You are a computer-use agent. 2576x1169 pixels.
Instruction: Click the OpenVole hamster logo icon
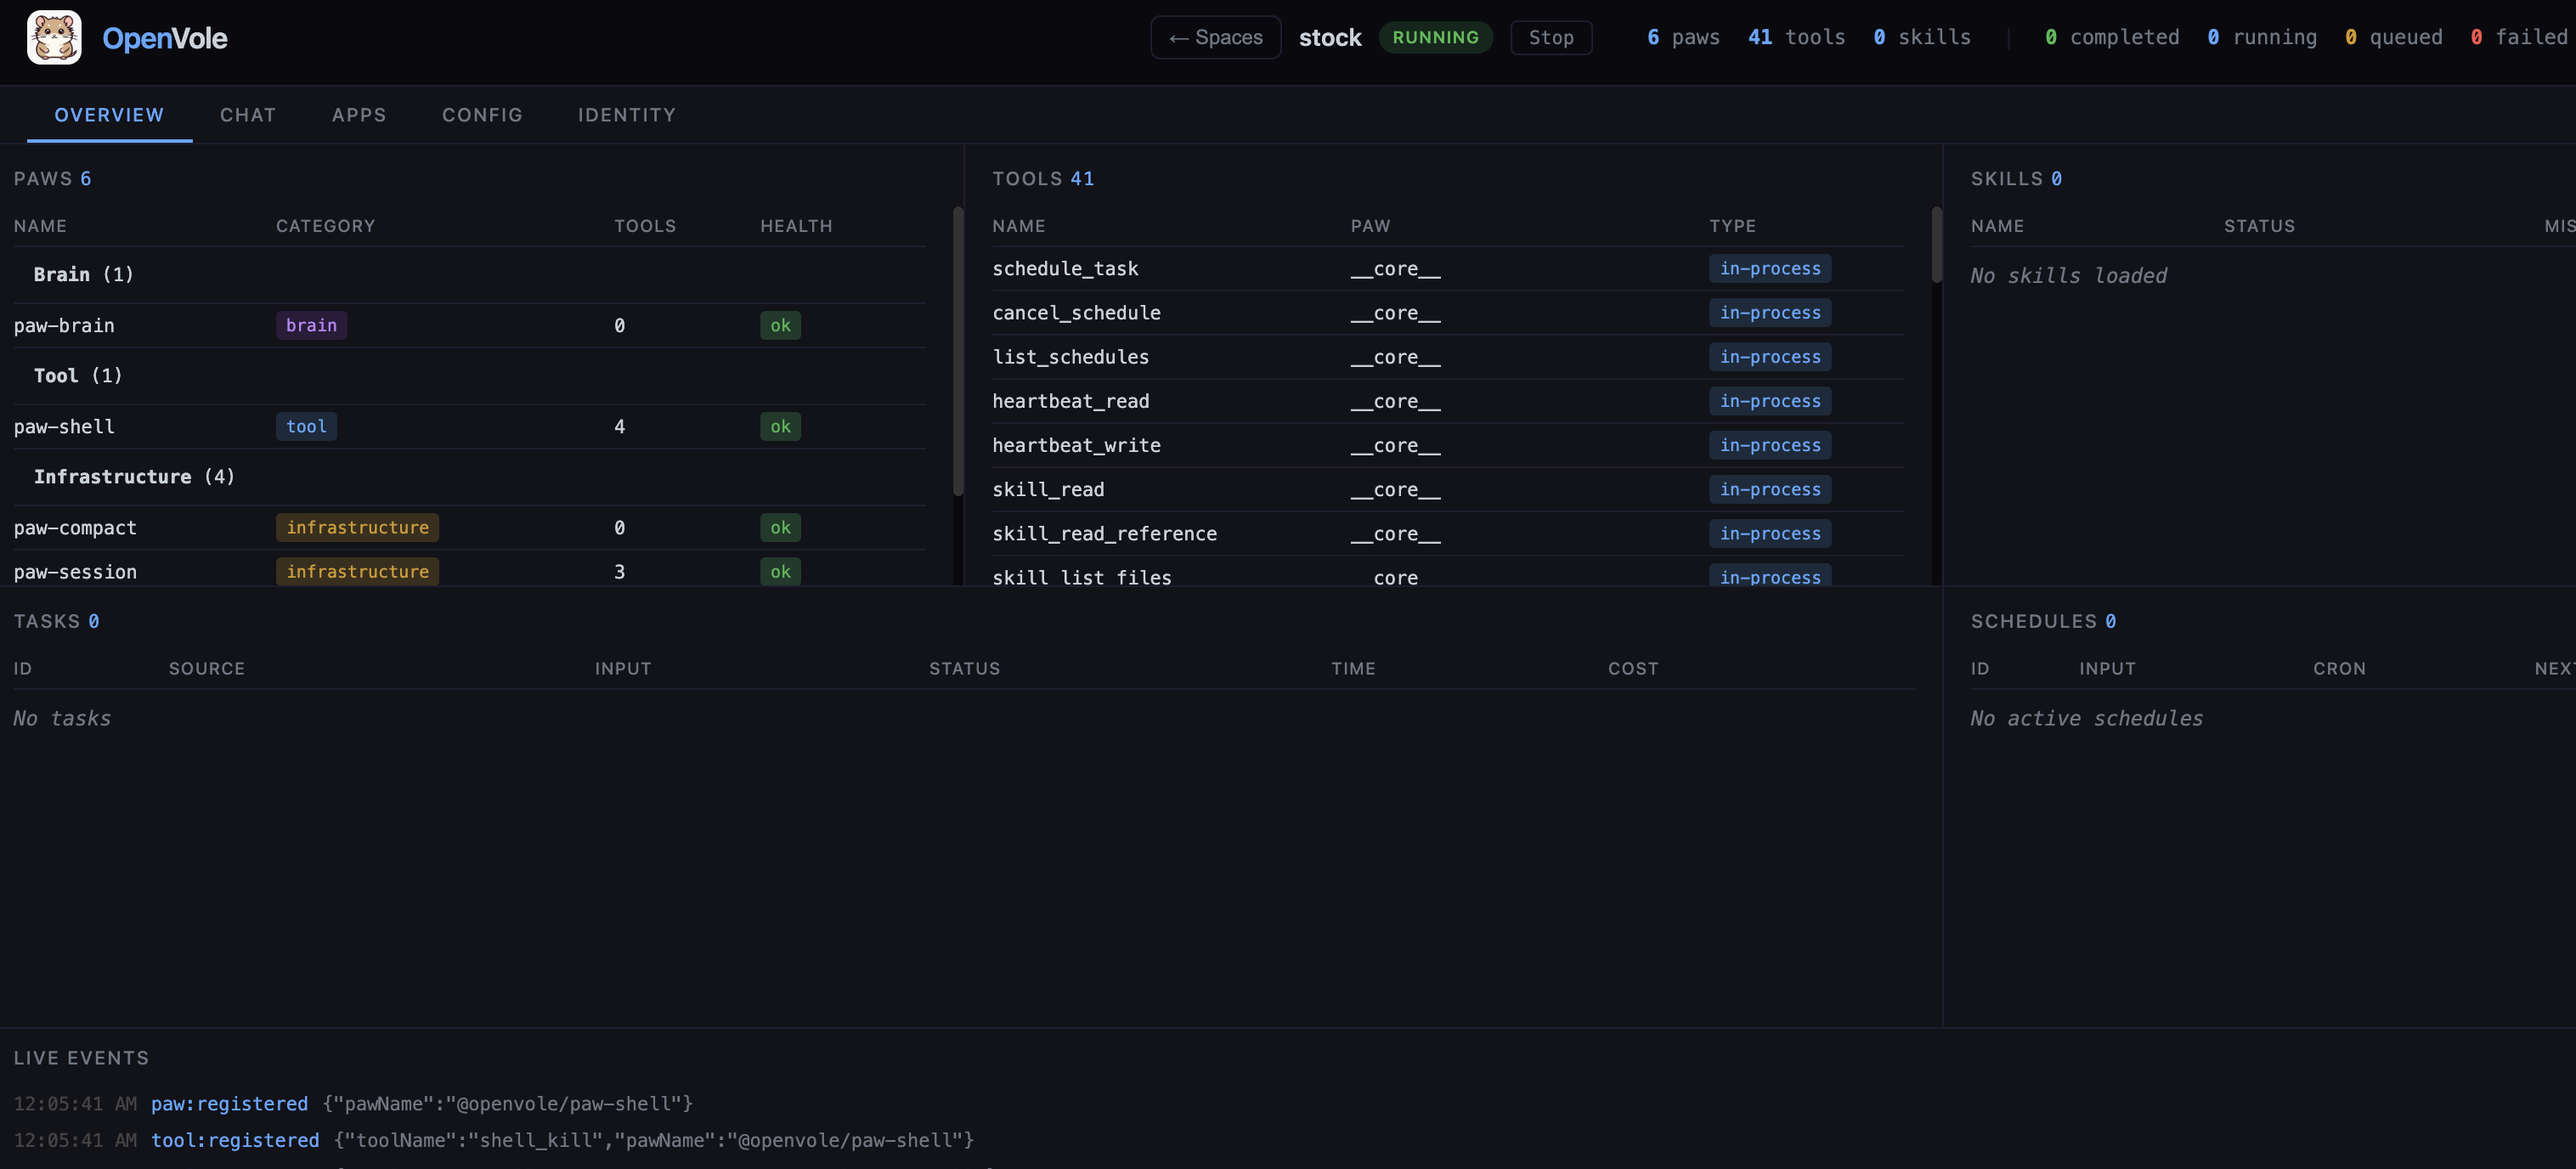[54, 38]
